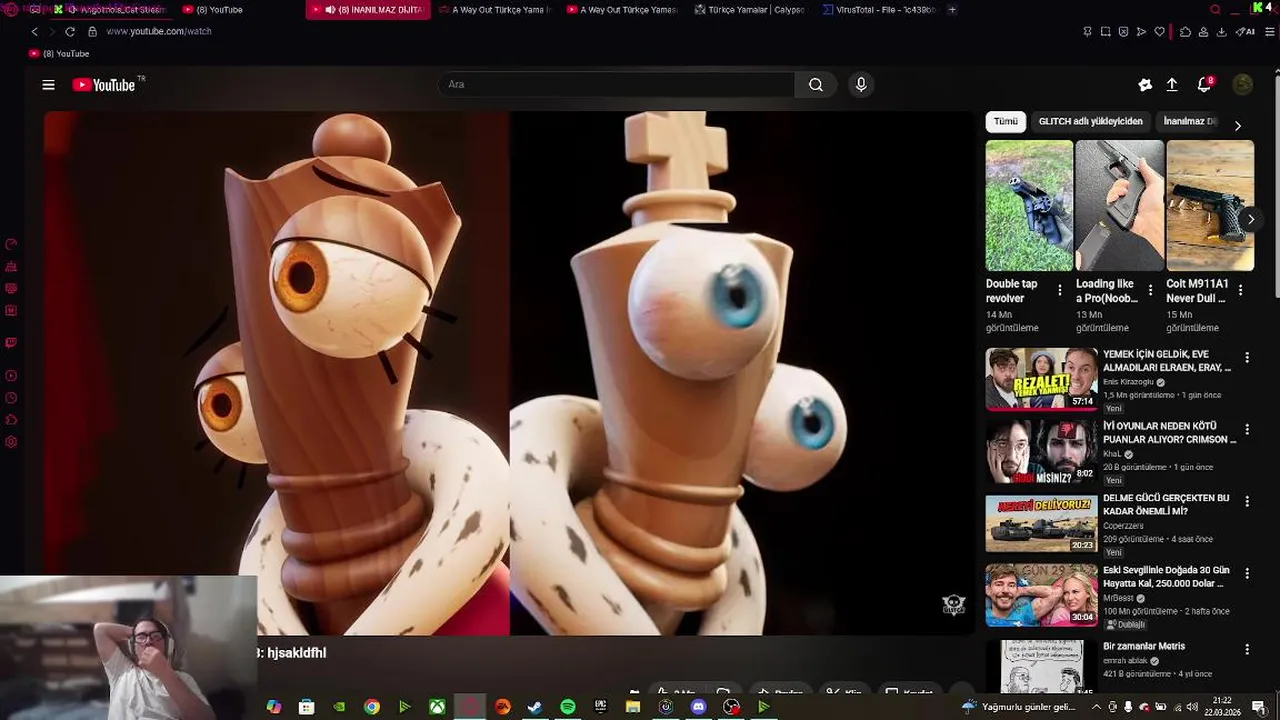Select the Tümü filter chip
Screen dimensions: 1280x720
pyautogui.click(x=1005, y=122)
